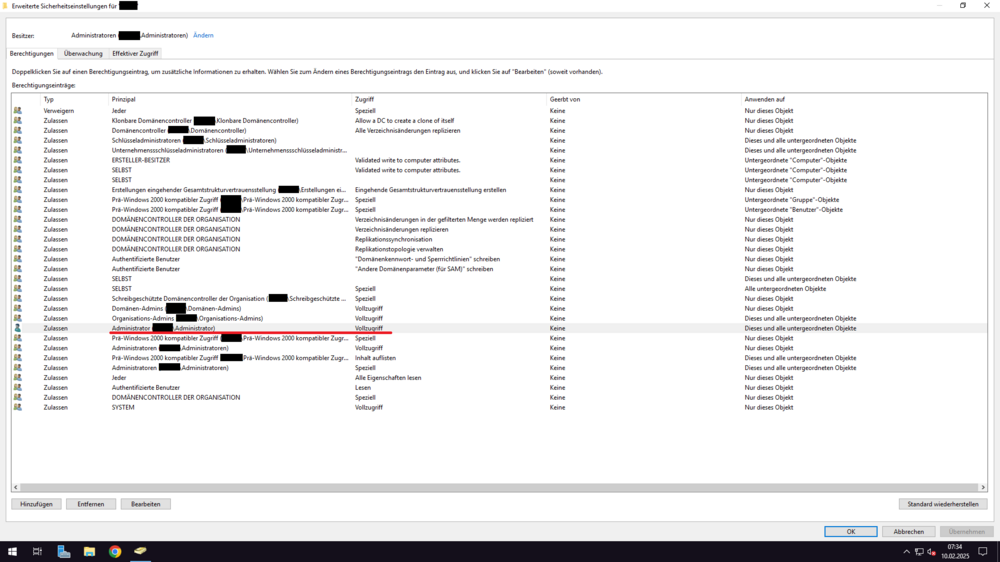Show hidden system tray icons
Viewport: 1000px width, 562px height.
907,551
